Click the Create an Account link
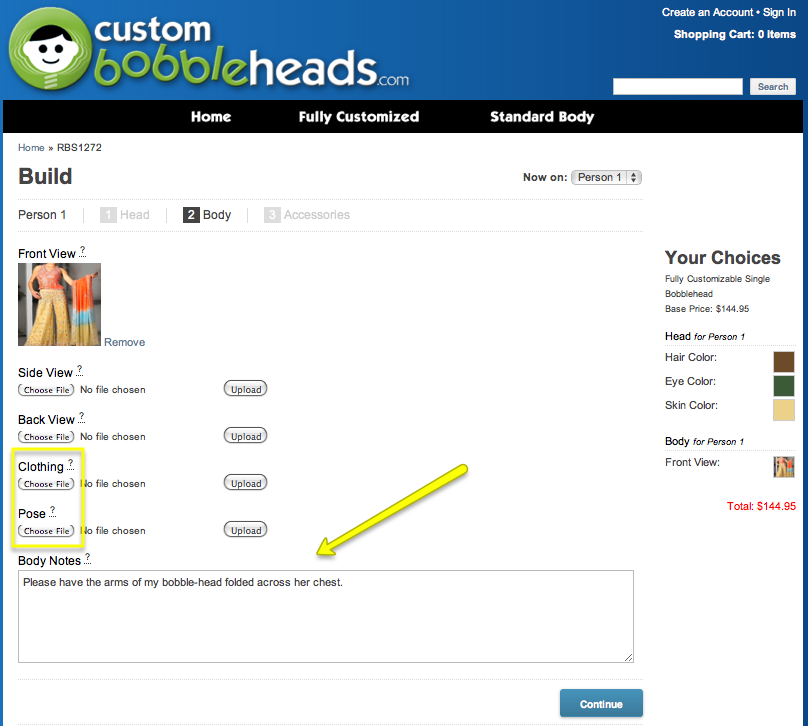808x726 pixels. 707,12
